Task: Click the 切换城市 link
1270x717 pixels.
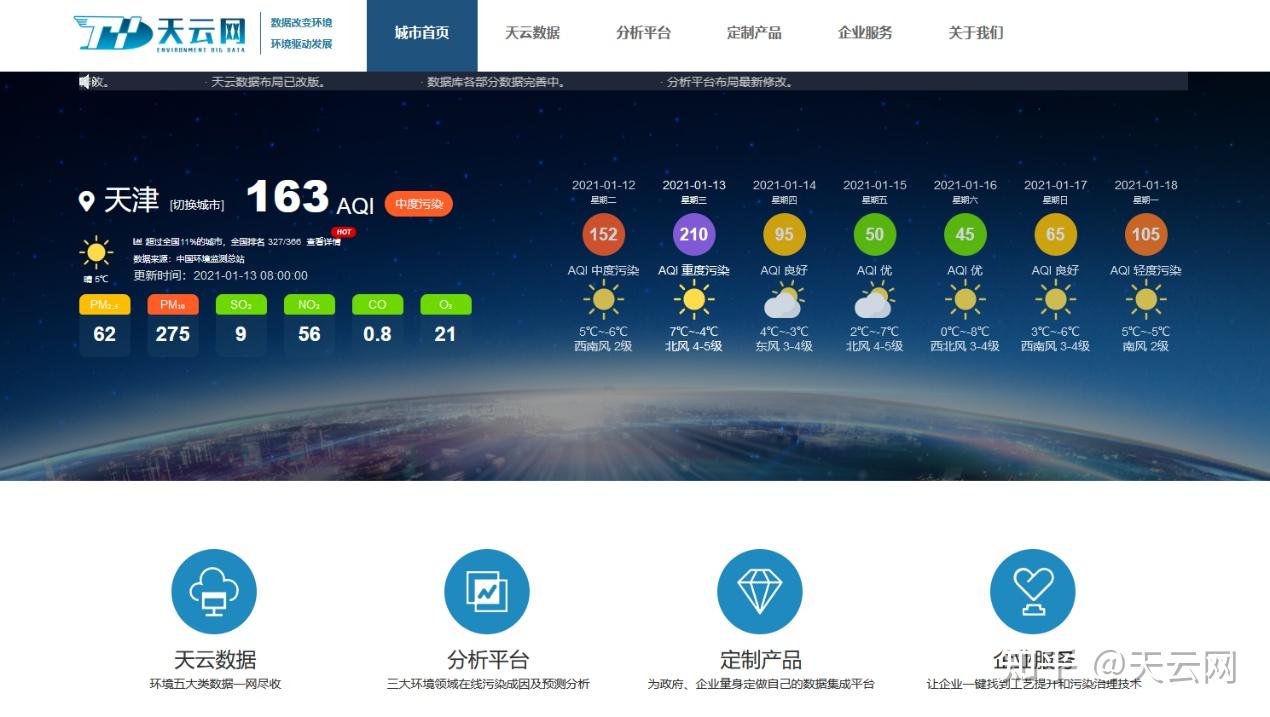Action: 197,205
